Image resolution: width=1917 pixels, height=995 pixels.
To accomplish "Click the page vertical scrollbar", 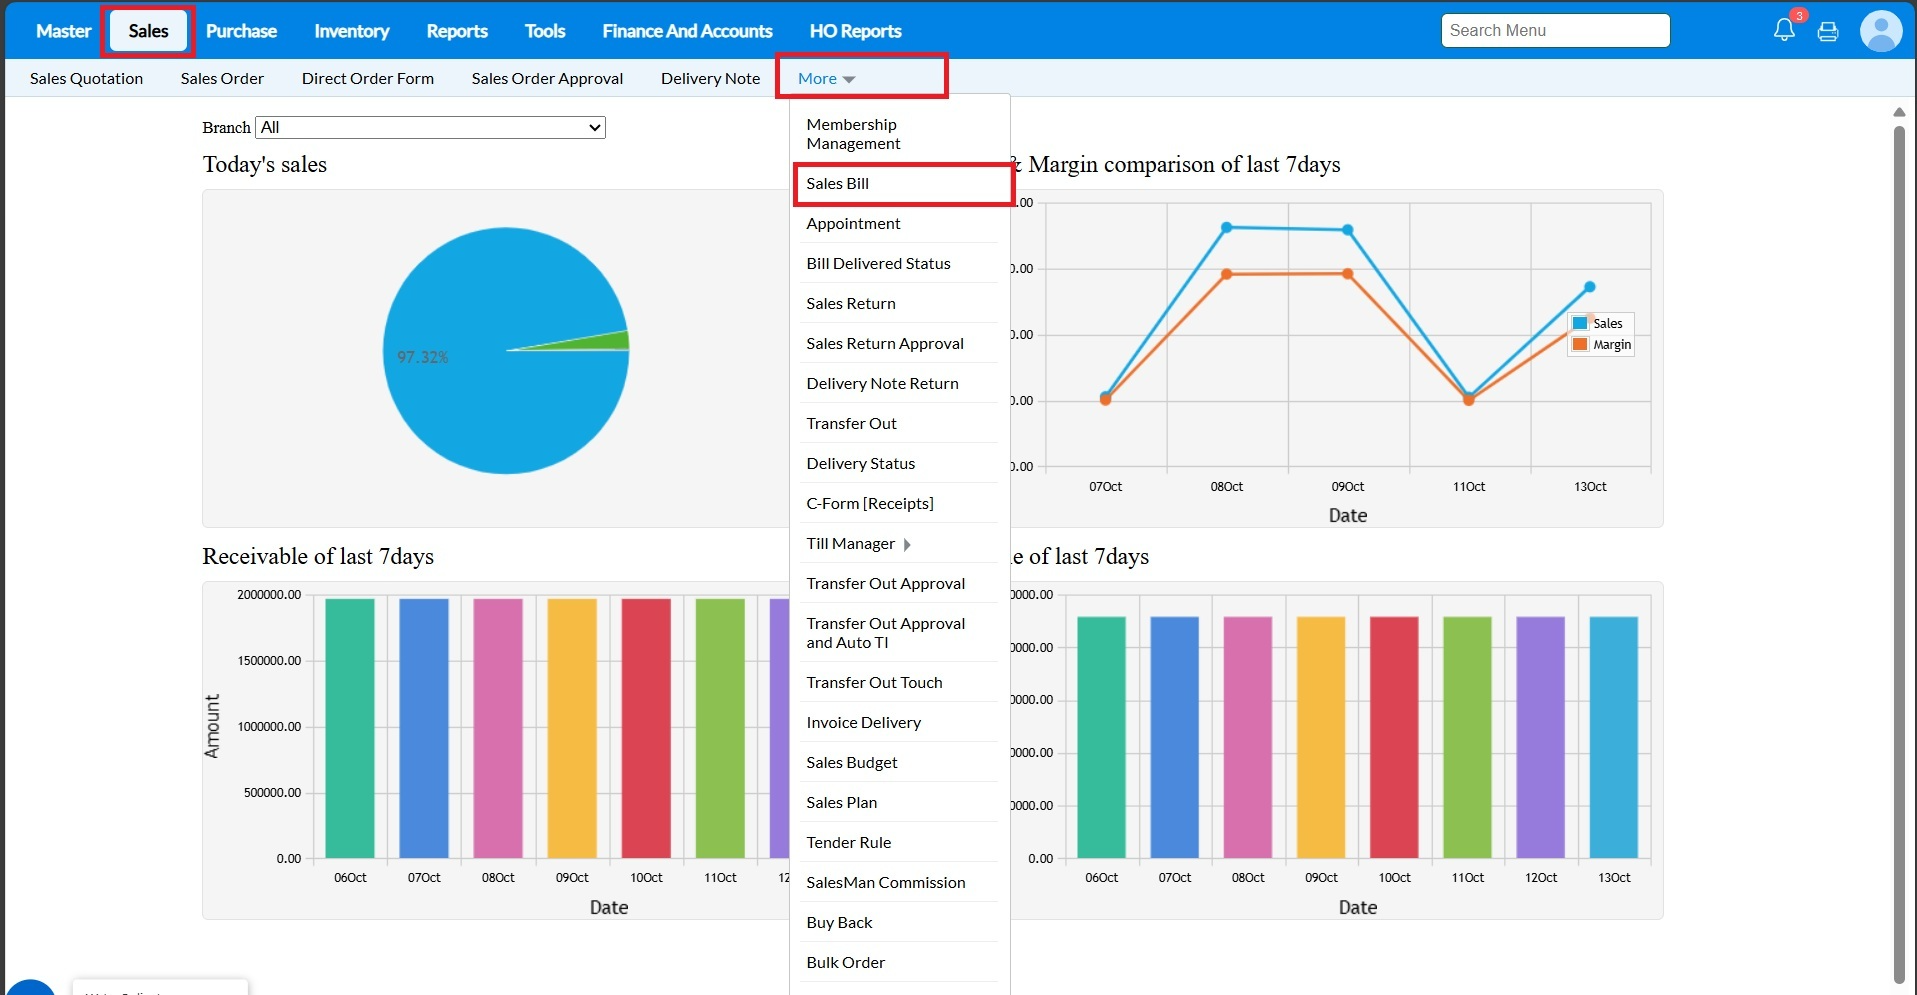I will tap(1899, 550).
